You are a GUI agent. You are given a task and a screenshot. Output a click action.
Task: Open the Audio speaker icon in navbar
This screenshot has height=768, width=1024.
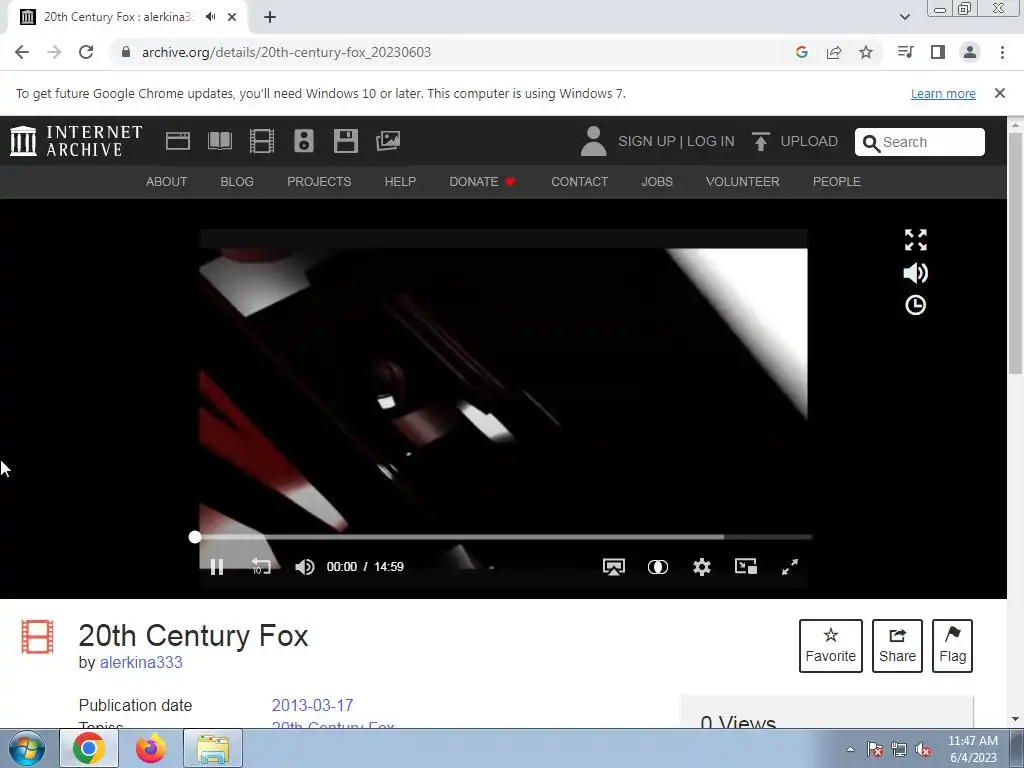304,141
